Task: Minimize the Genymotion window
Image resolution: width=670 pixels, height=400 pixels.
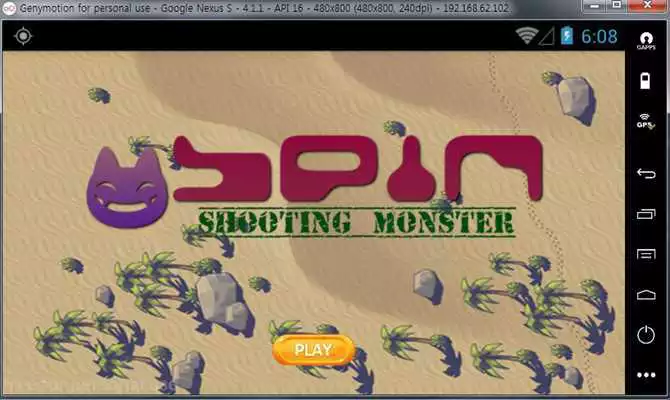Action: [594, 5]
